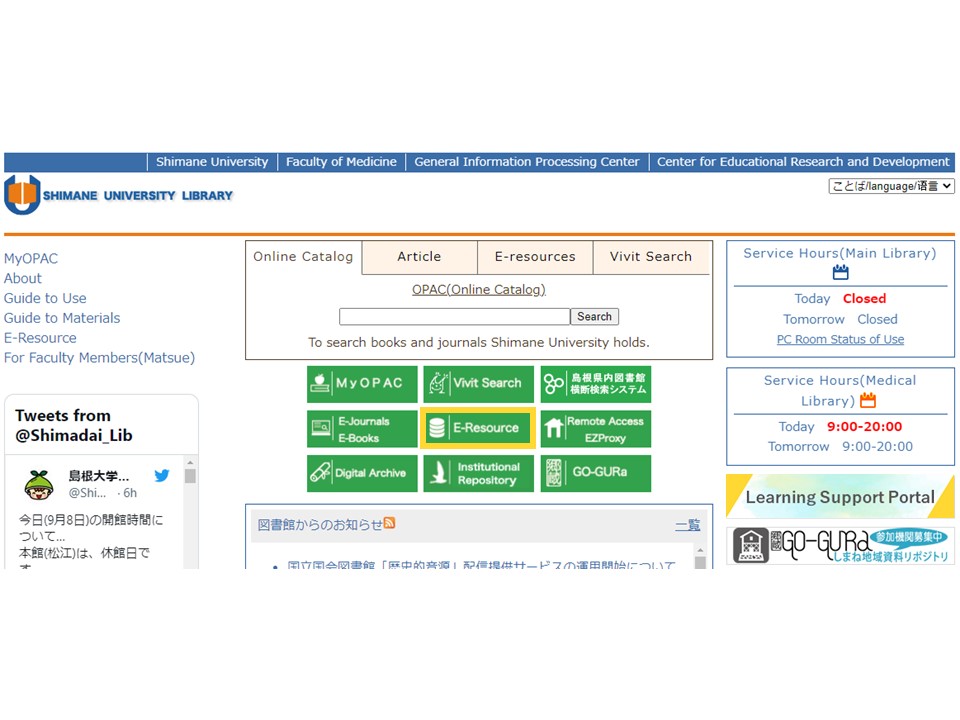The width and height of the screenshot is (960, 720).
Task: Open the Institutional Repository tile
Action: [478, 473]
